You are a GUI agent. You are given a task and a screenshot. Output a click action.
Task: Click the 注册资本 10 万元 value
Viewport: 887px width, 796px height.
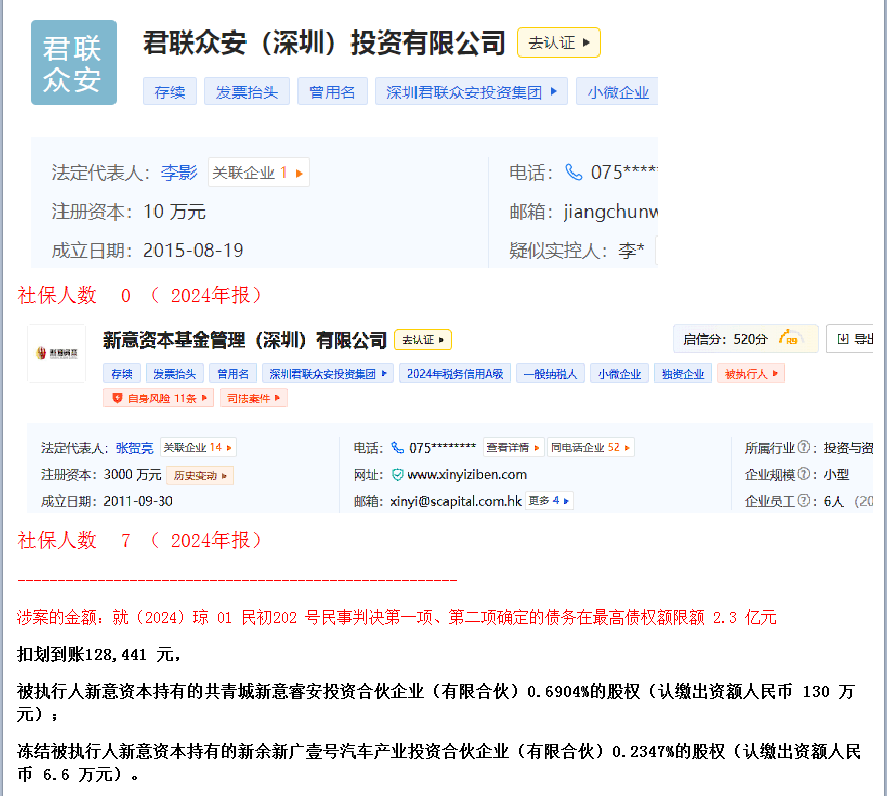tap(174, 212)
